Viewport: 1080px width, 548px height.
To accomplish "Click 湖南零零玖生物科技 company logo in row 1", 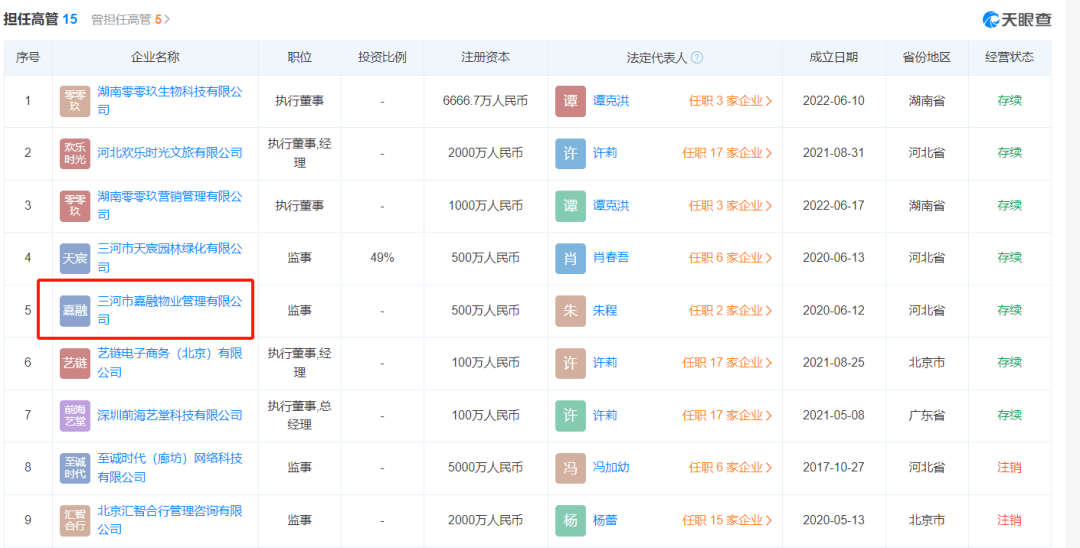I will (75, 101).
